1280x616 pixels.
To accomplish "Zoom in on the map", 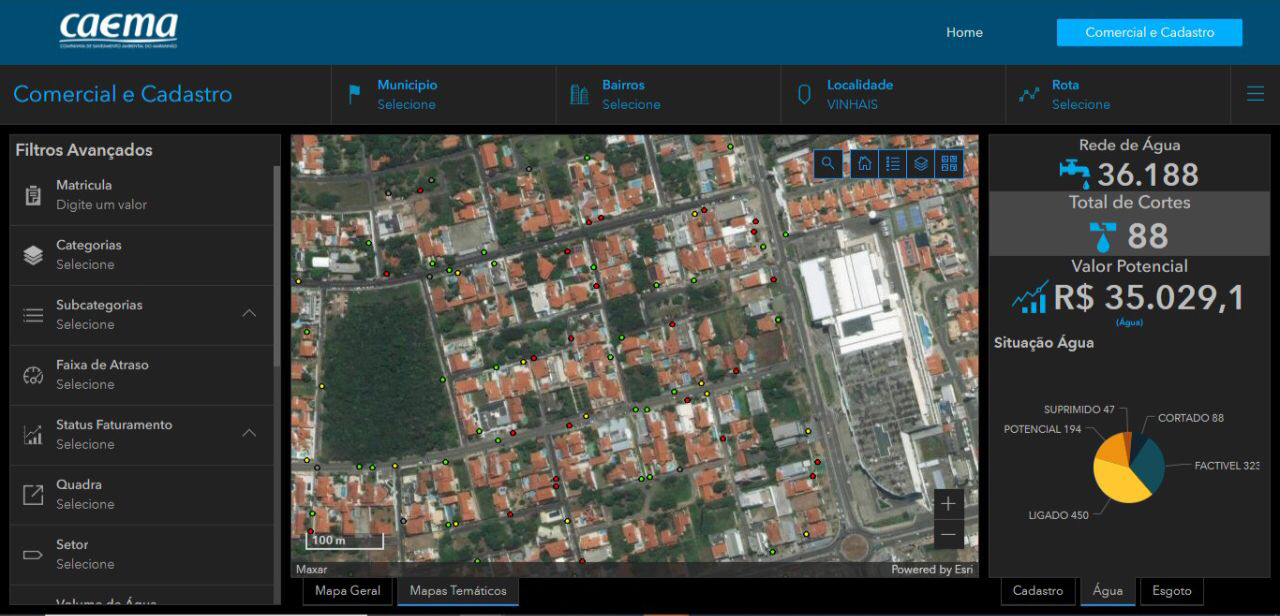I will [x=948, y=504].
